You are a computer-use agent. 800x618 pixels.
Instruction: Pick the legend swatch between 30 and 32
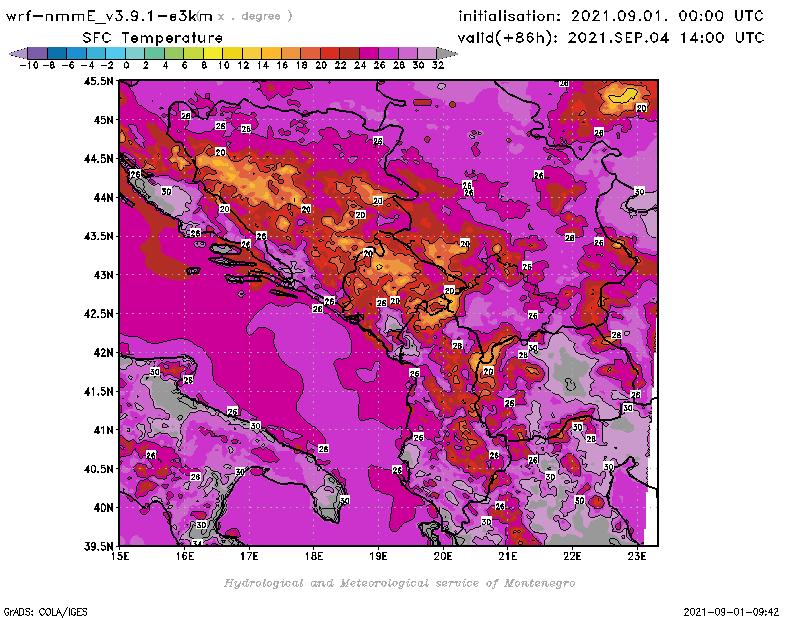click(427, 53)
